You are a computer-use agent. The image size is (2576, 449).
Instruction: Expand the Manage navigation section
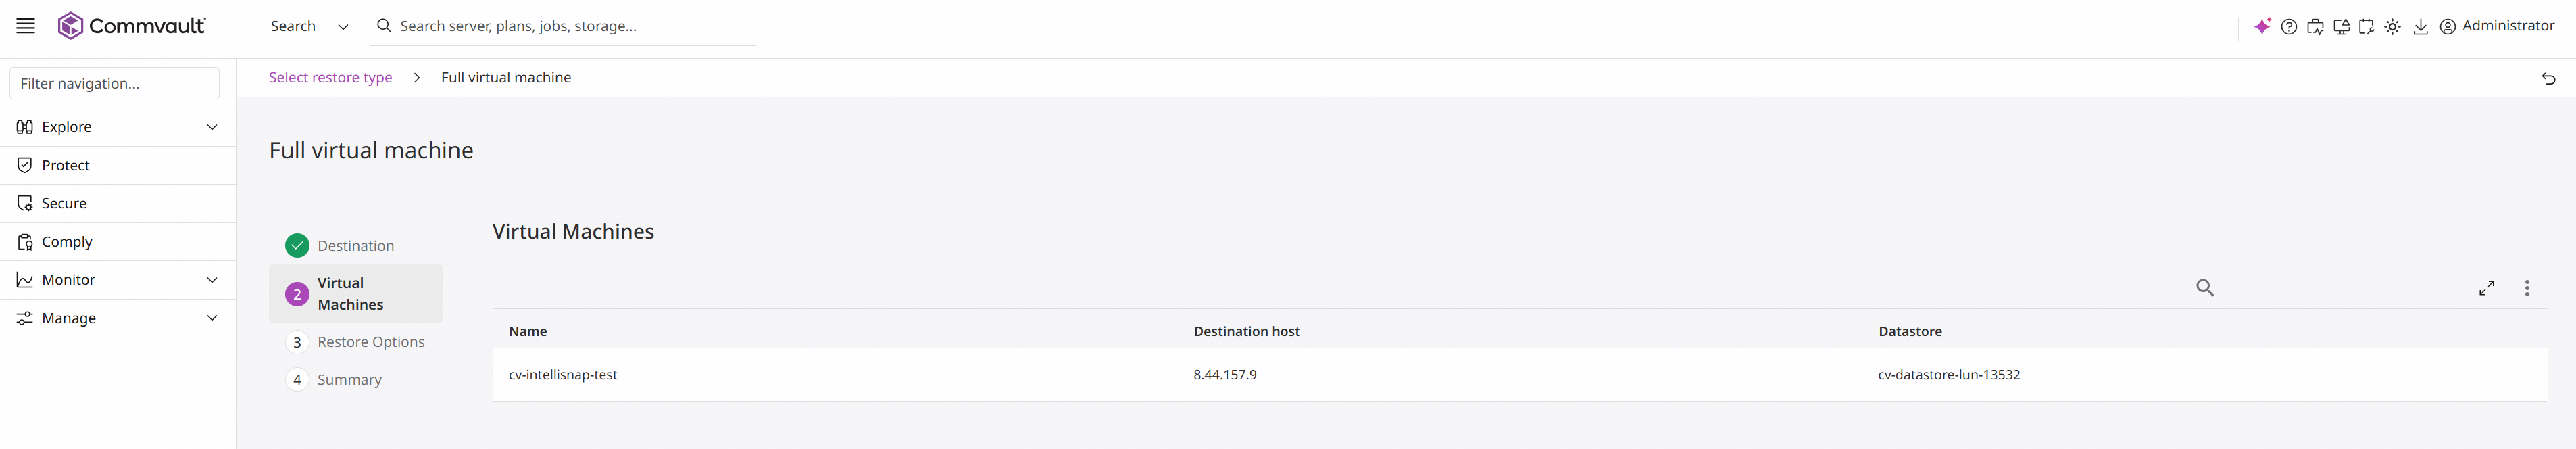pyautogui.click(x=118, y=318)
